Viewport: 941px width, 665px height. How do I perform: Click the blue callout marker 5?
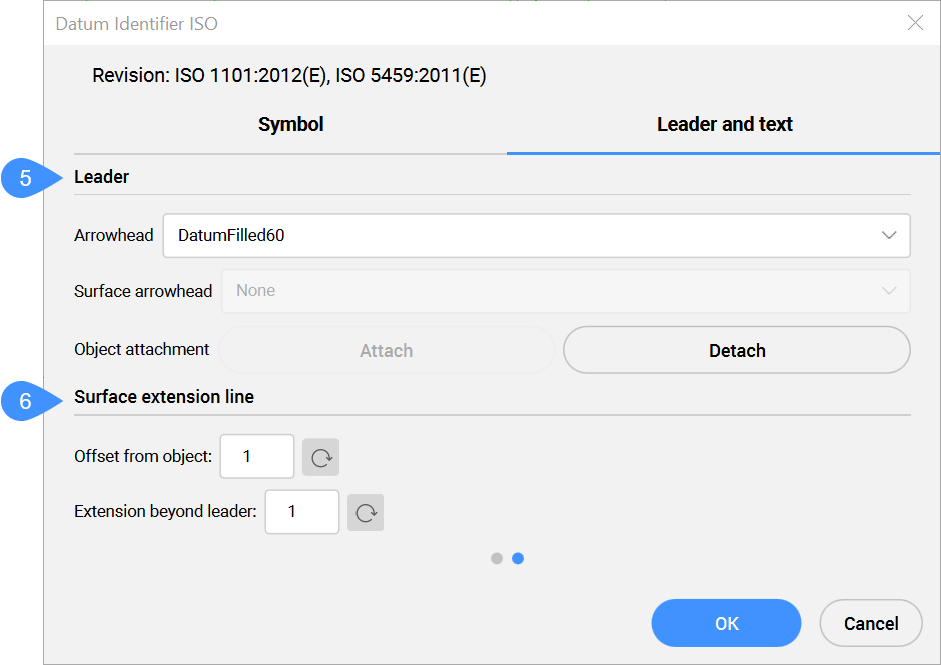click(x=26, y=179)
